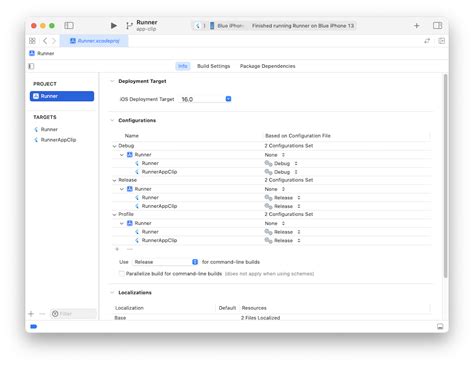Collapse the Runner project under Debug

point(122,155)
